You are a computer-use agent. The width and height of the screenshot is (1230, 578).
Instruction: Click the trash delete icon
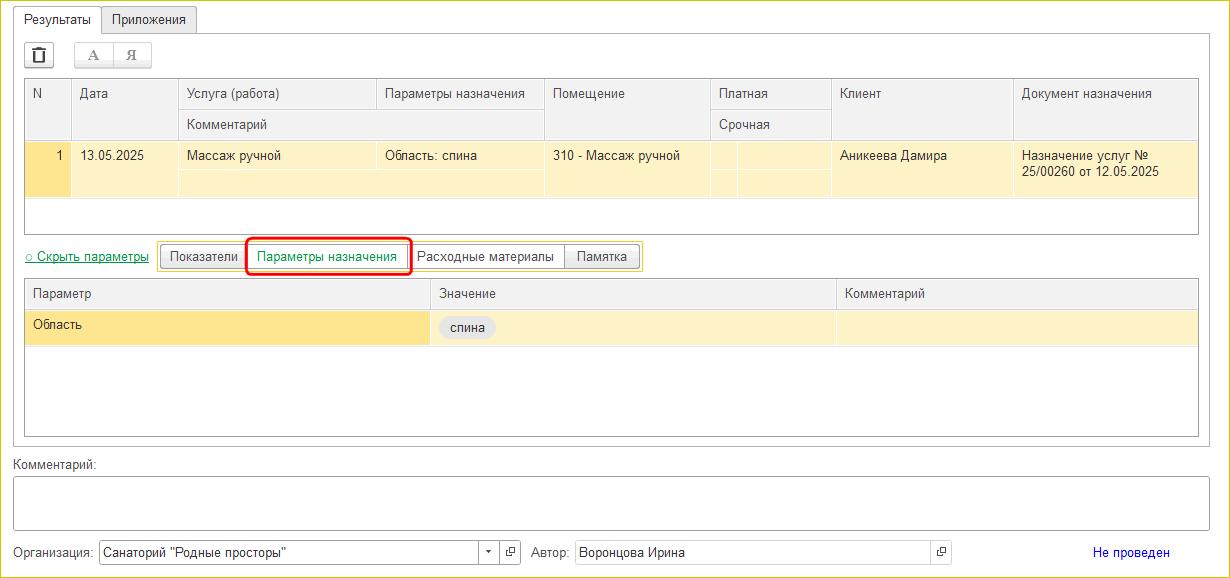click(x=38, y=55)
